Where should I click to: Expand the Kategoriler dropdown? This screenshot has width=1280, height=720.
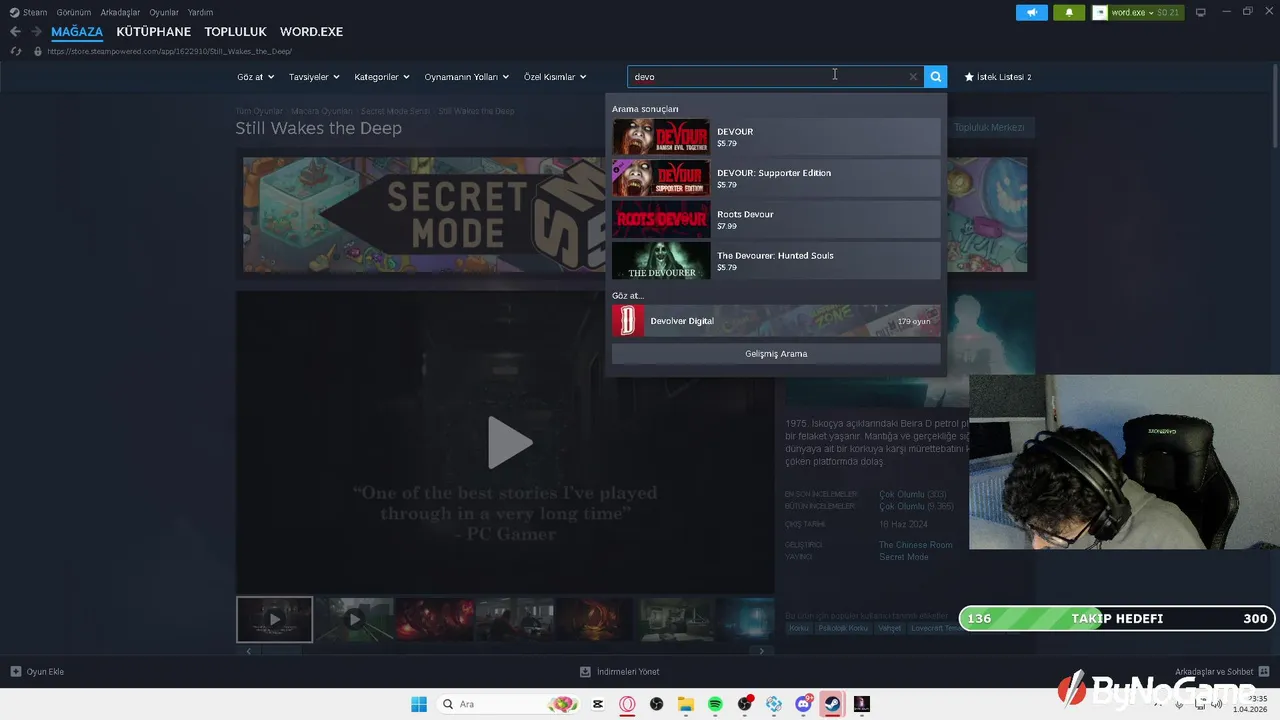click(x=382, y=77)
